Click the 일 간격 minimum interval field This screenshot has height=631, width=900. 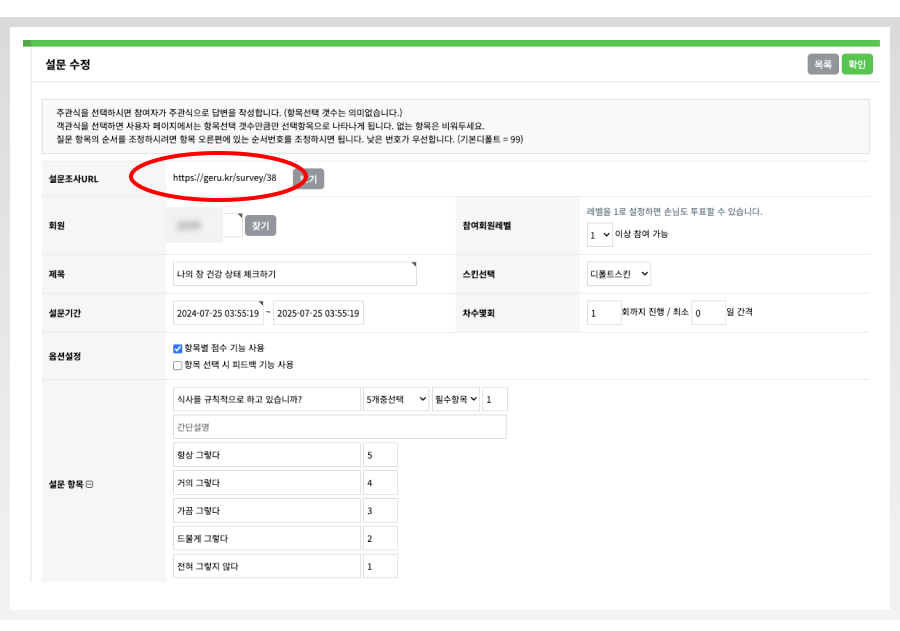click(708, 313)
